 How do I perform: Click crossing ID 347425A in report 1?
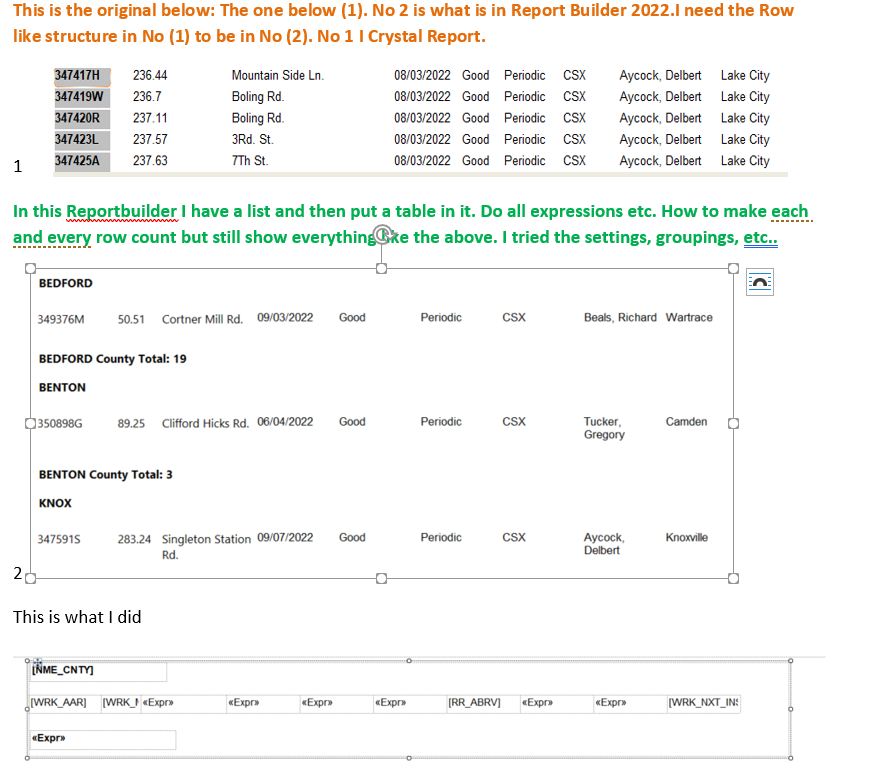pyautogui.click(x=77, y=161)
